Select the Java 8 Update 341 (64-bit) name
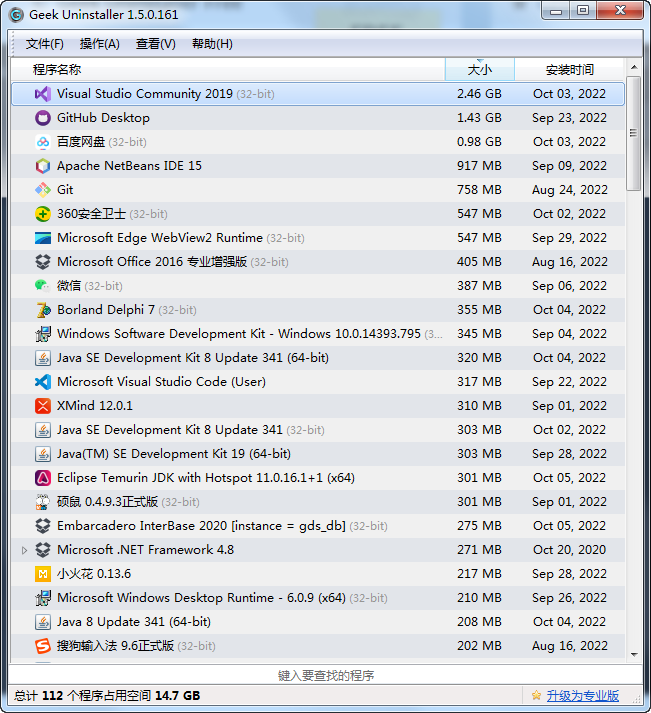 [134, 622]
